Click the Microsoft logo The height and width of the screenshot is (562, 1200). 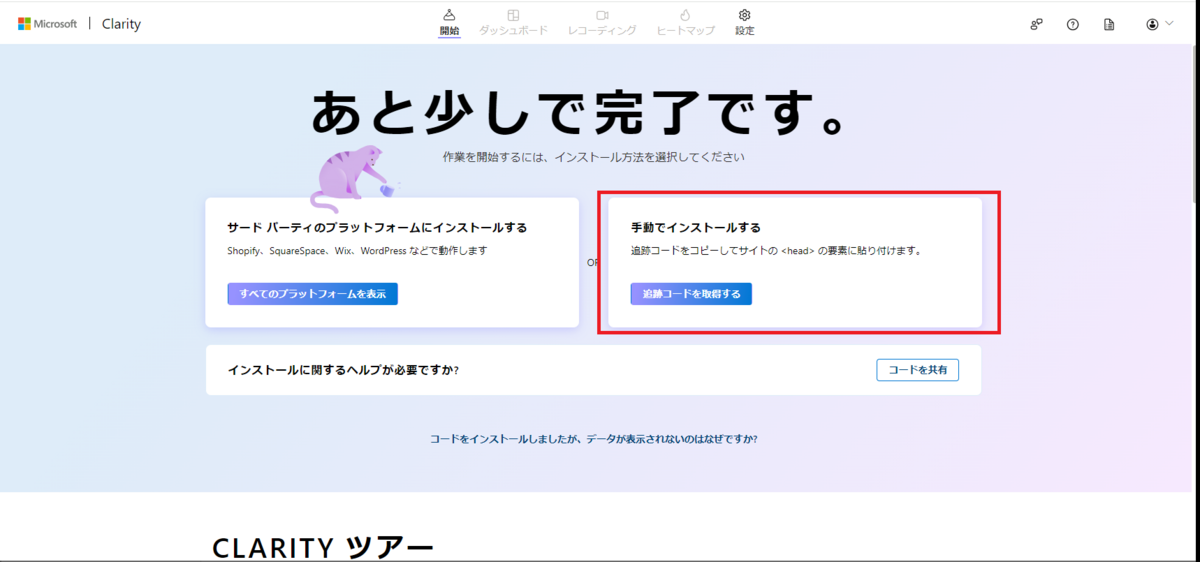click(47, 24)
